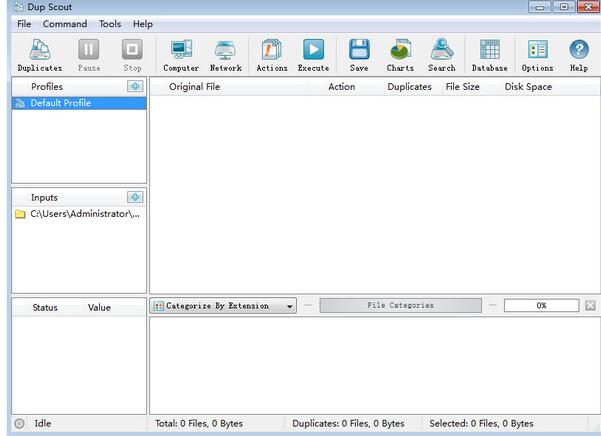Screen dimensions: 601x436
Task: Minimize the Dup Scout window
Action: point(540,7)
